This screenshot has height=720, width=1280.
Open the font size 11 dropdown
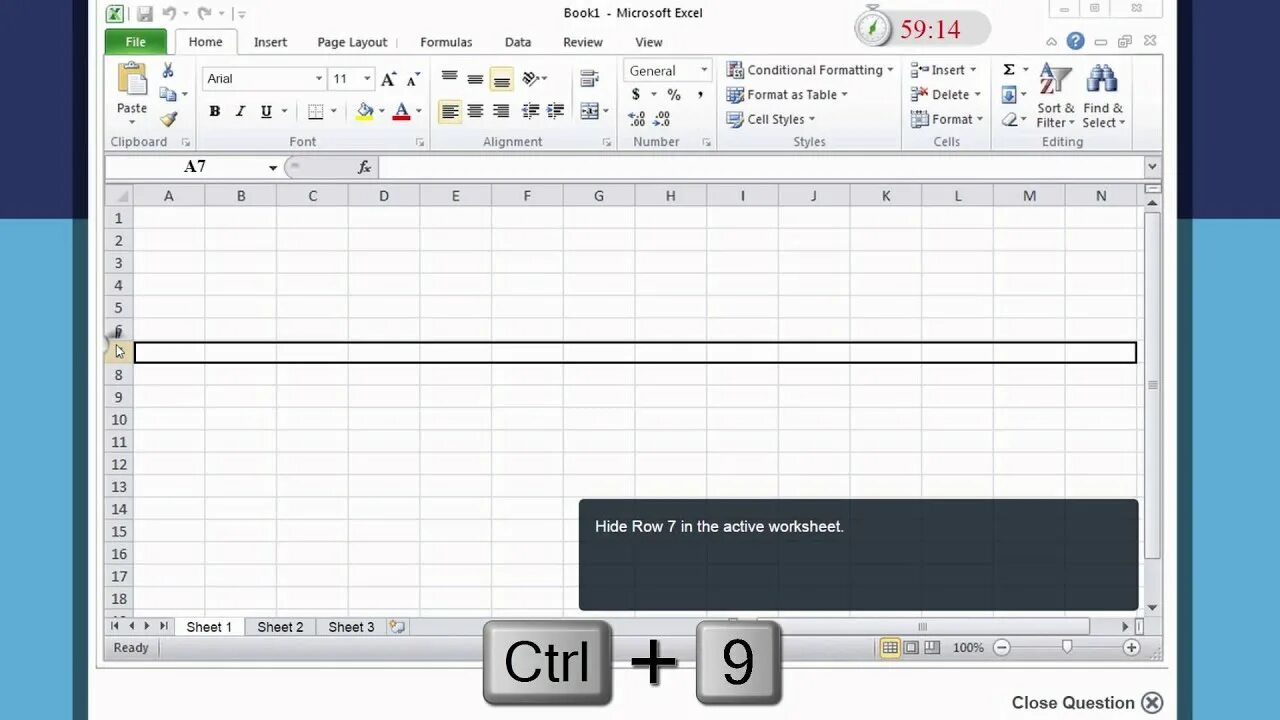coord(368,79)
